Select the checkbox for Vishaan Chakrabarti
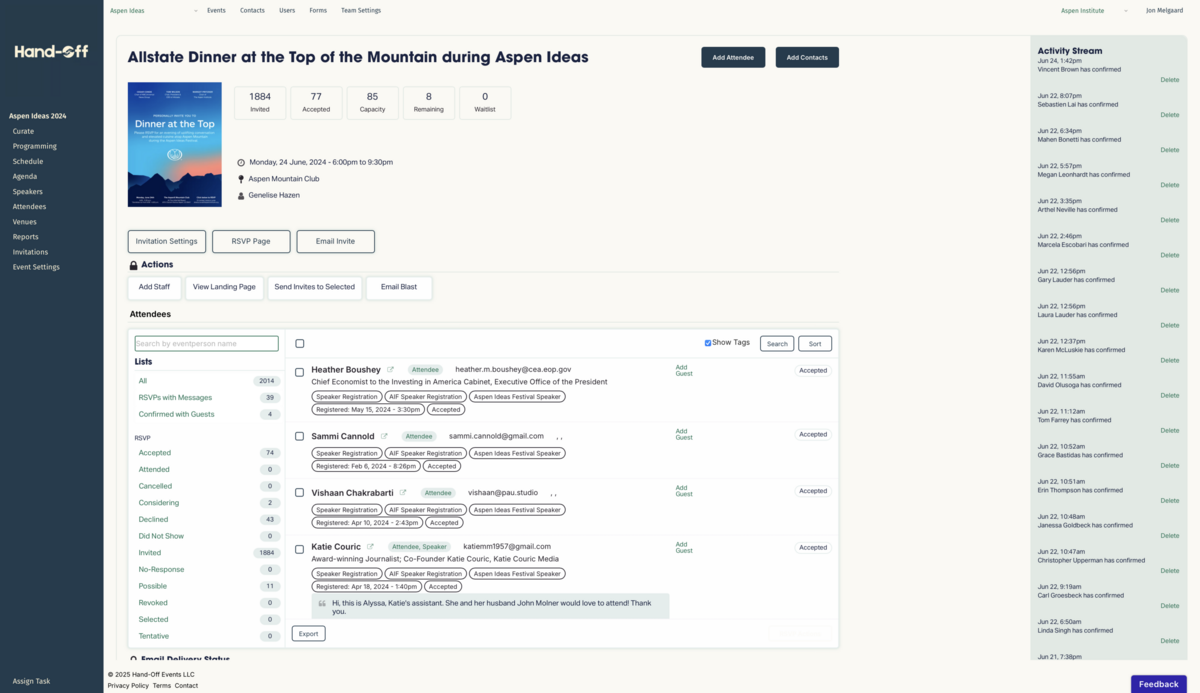Image resolution: width=1200 pixels, height=693 pixels. [x=300, y=492]
